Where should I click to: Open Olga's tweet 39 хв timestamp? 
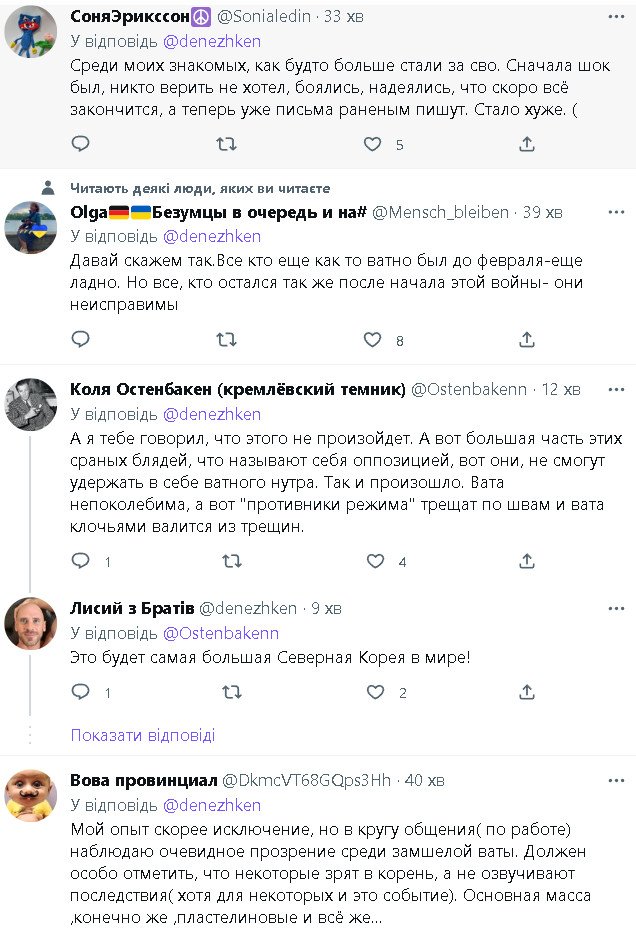543,212
